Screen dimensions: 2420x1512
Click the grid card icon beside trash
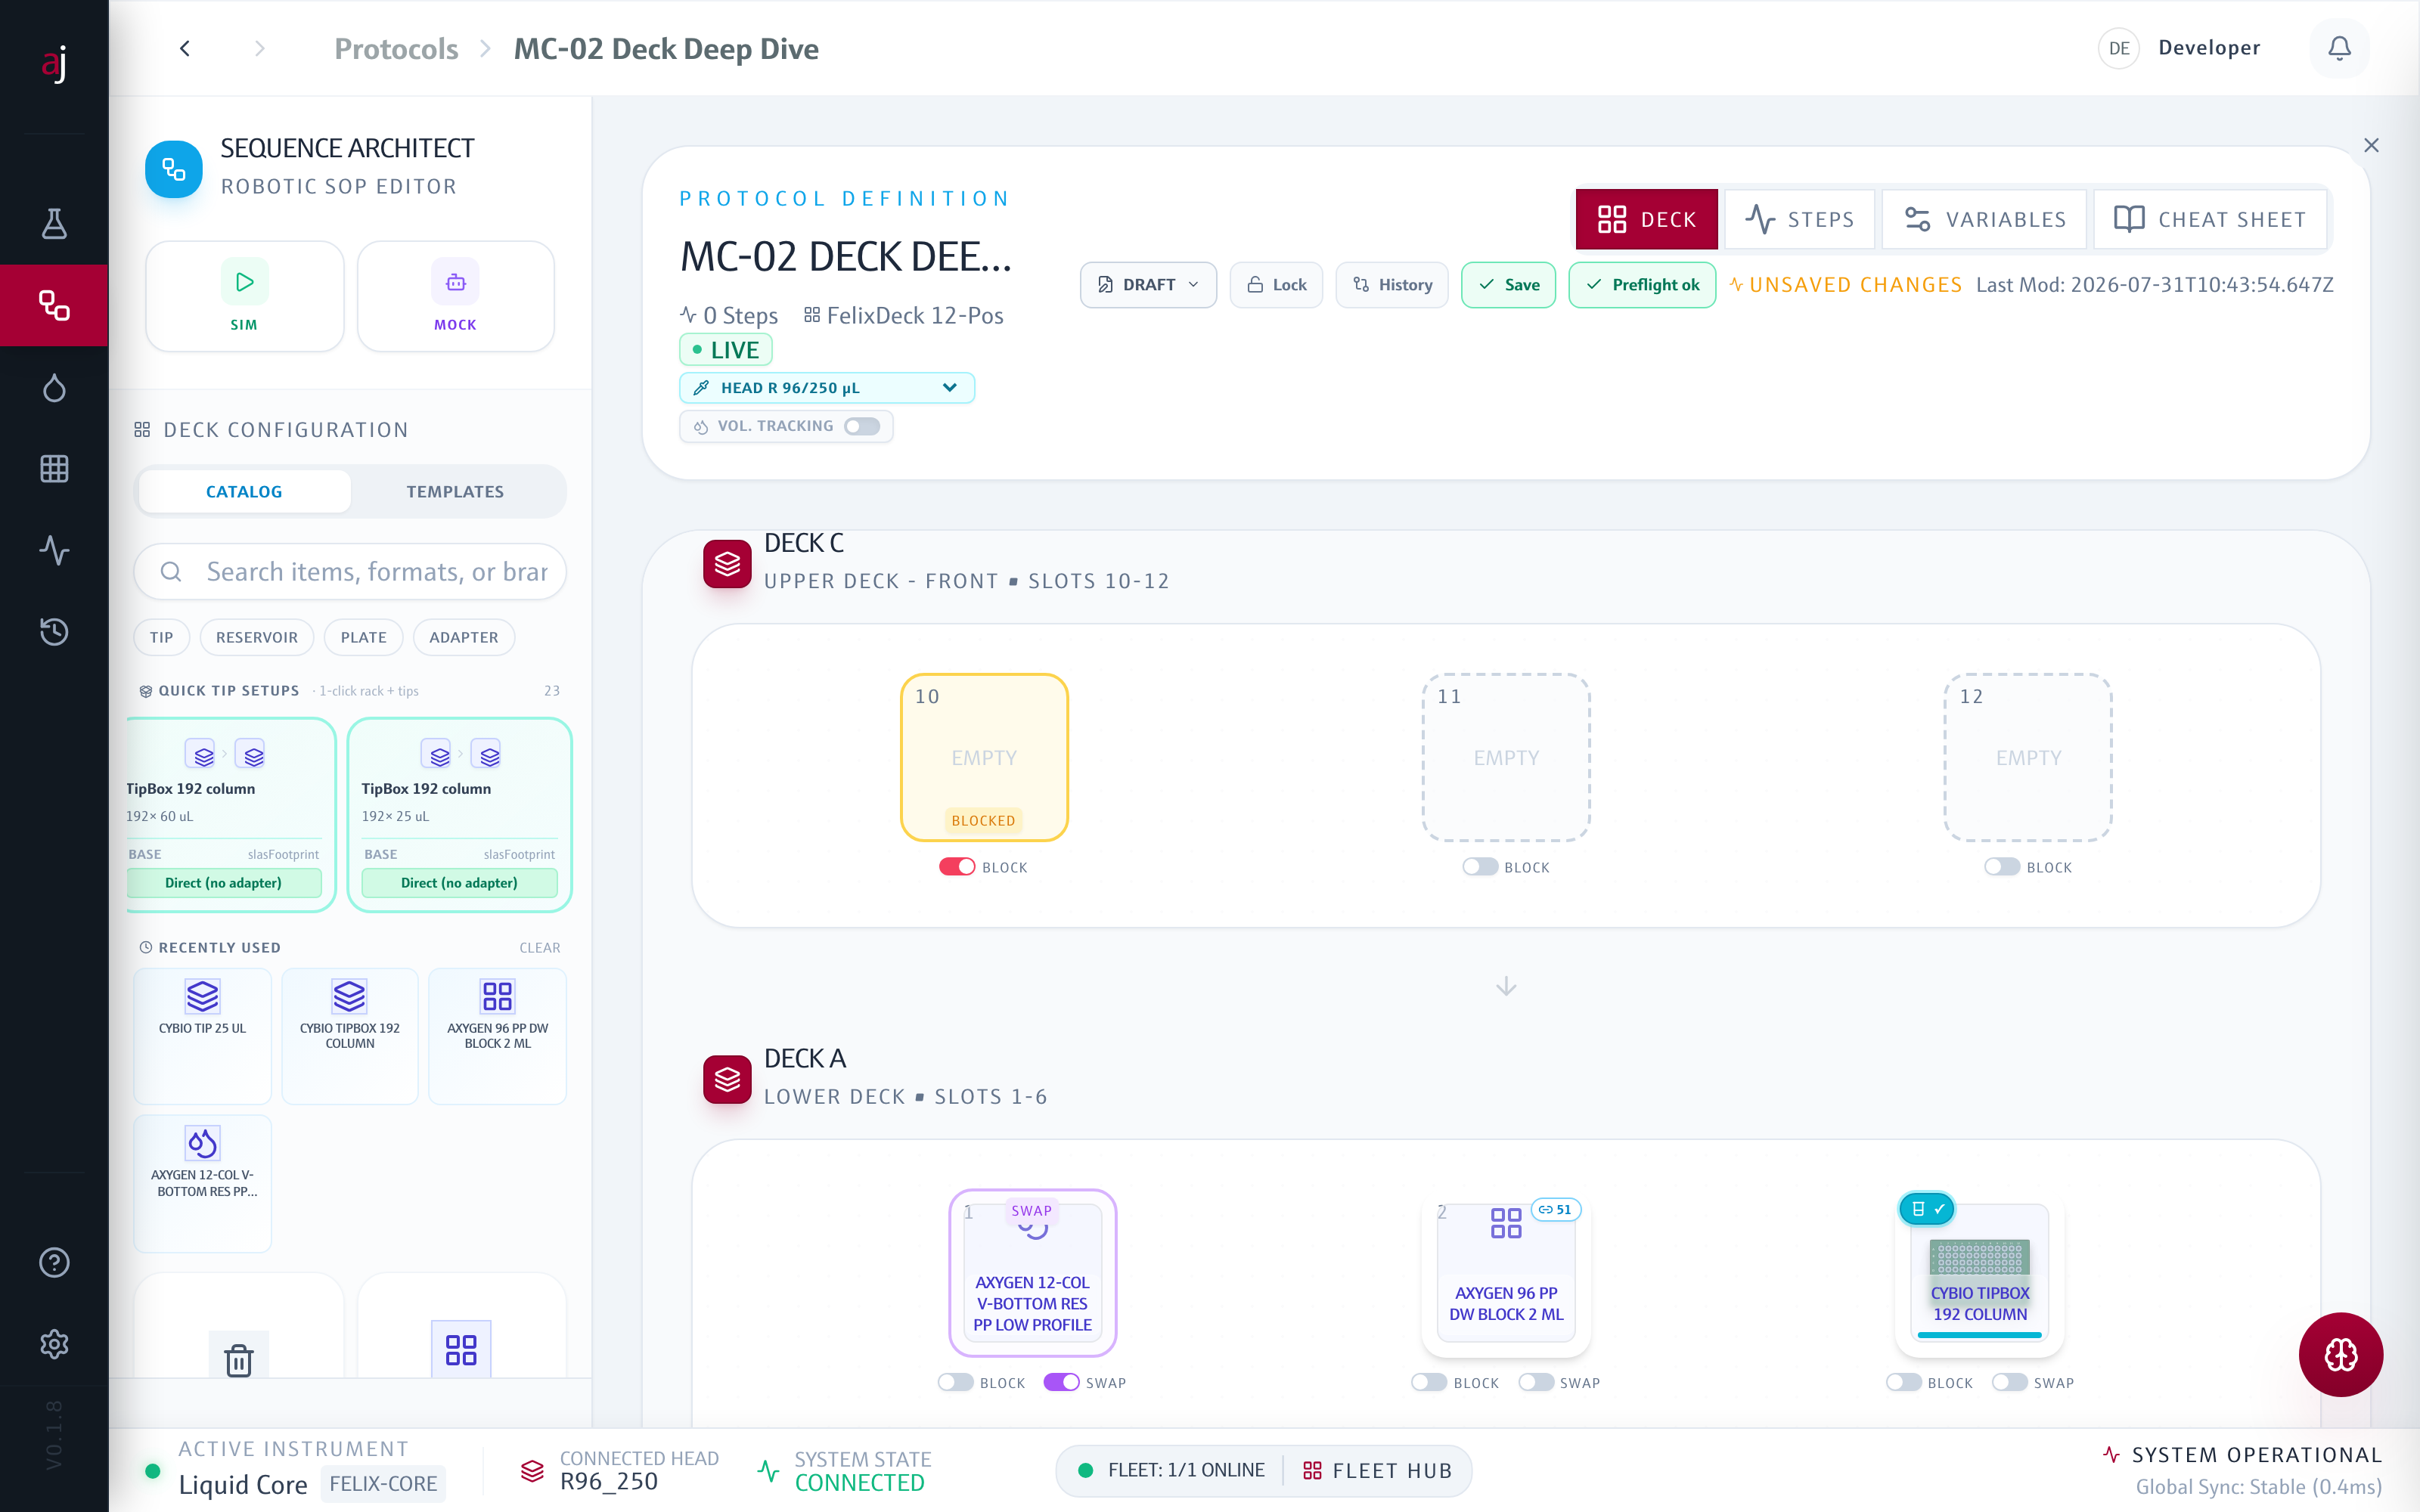461,1350
